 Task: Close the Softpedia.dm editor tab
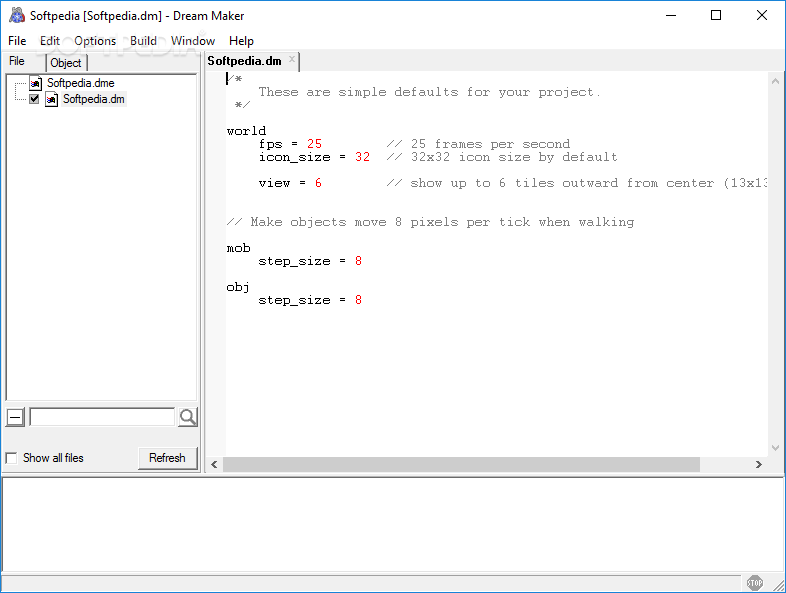pyautogui.click(x=292, y=59)
